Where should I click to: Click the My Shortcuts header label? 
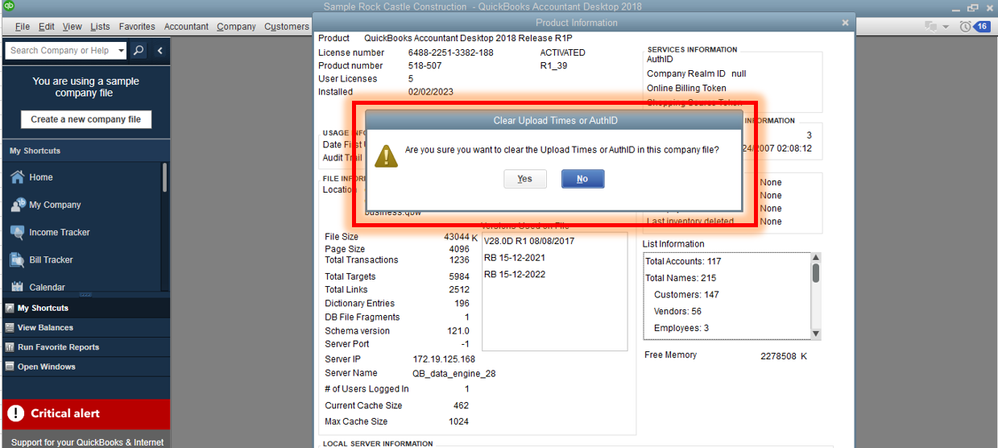35,151
